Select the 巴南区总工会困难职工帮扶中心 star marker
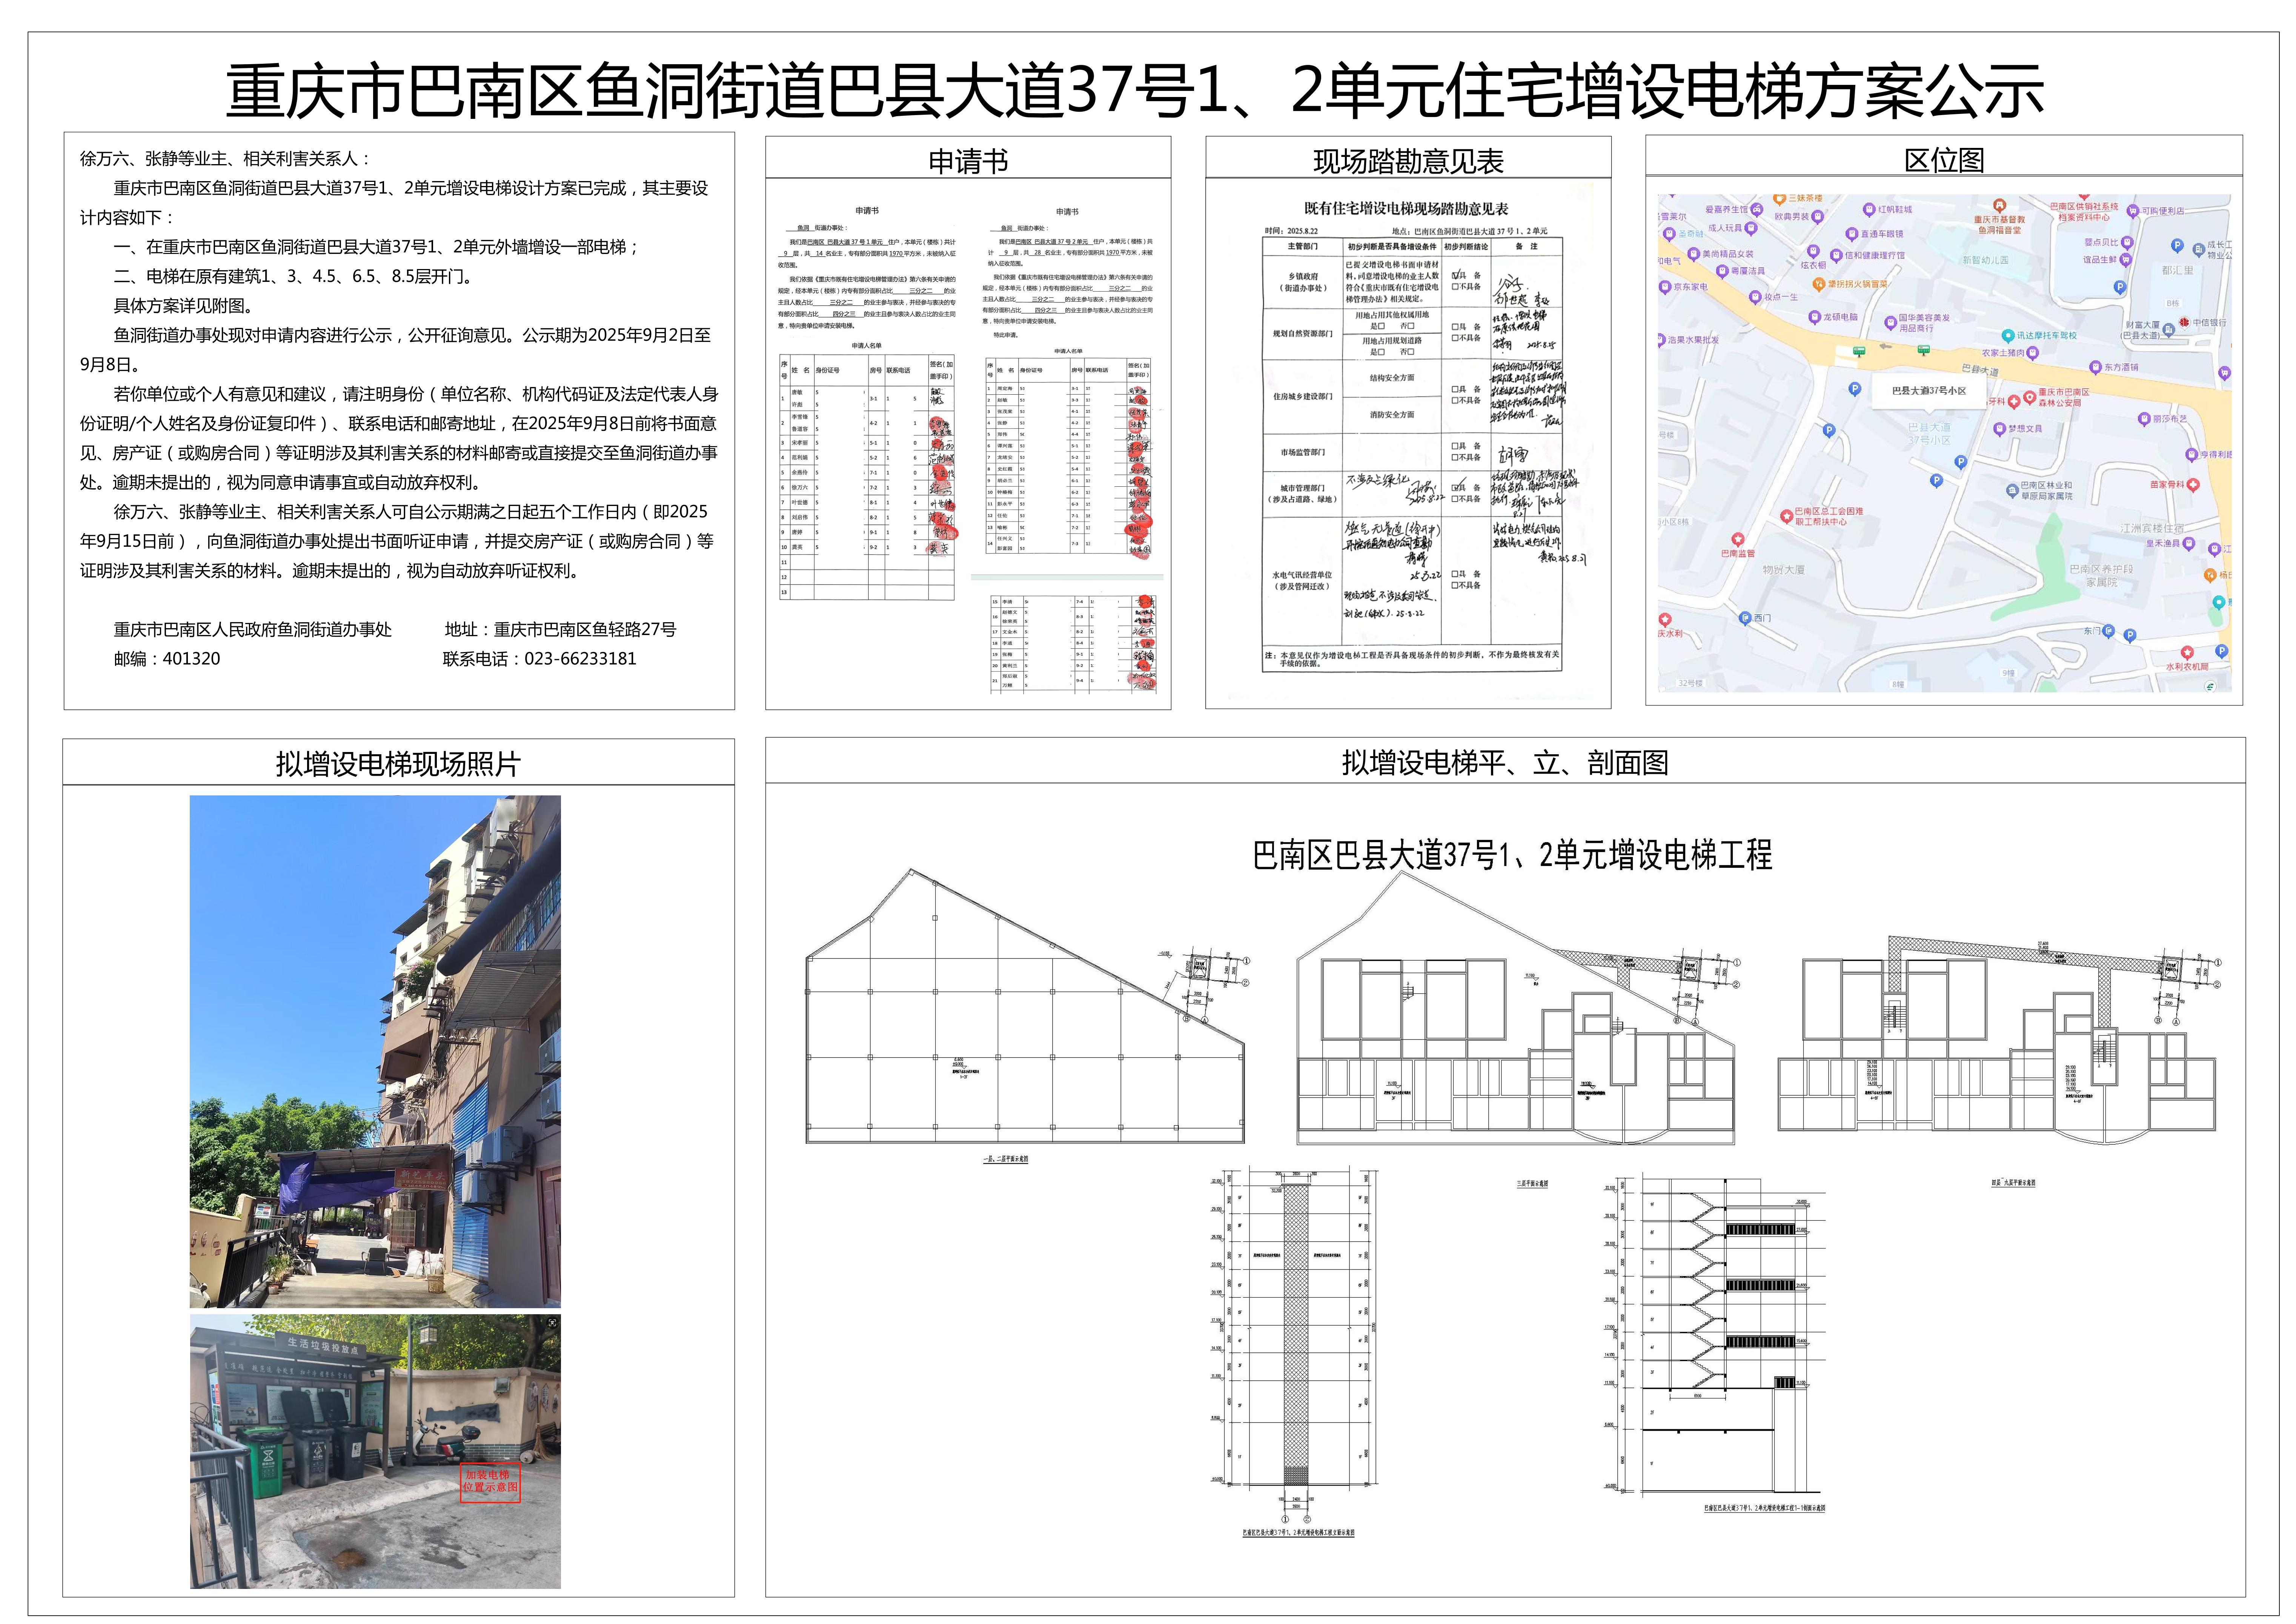Screen dimensions: 2296x1624 pos(1787,516)
